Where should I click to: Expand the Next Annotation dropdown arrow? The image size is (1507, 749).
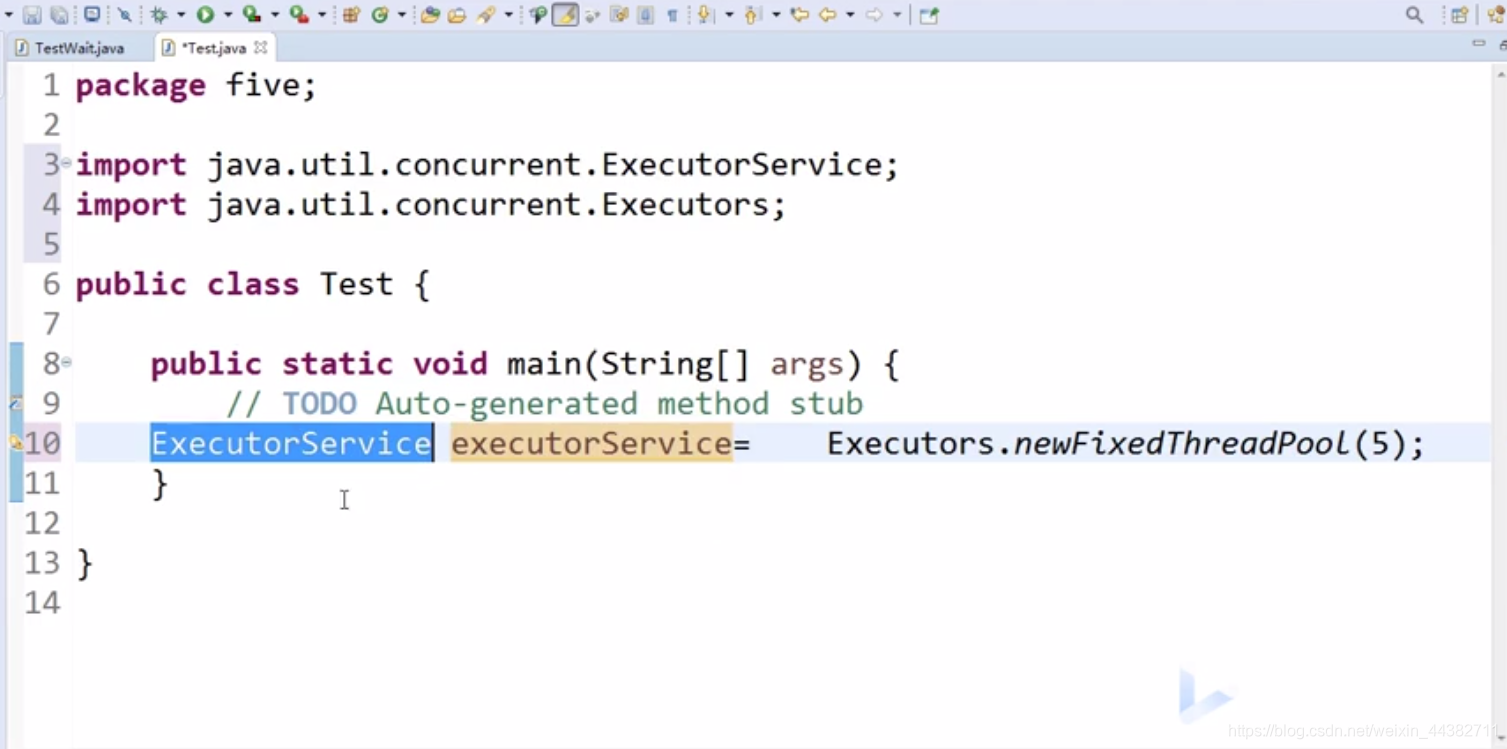click(x=728, y=15)
